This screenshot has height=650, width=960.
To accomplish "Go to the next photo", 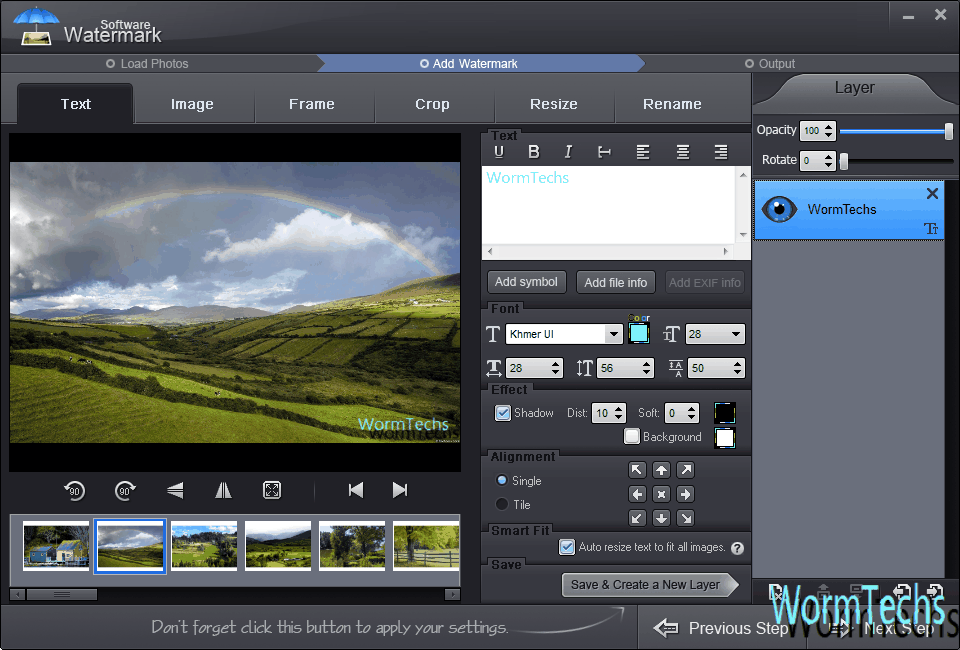I will (x=400, y=490).
